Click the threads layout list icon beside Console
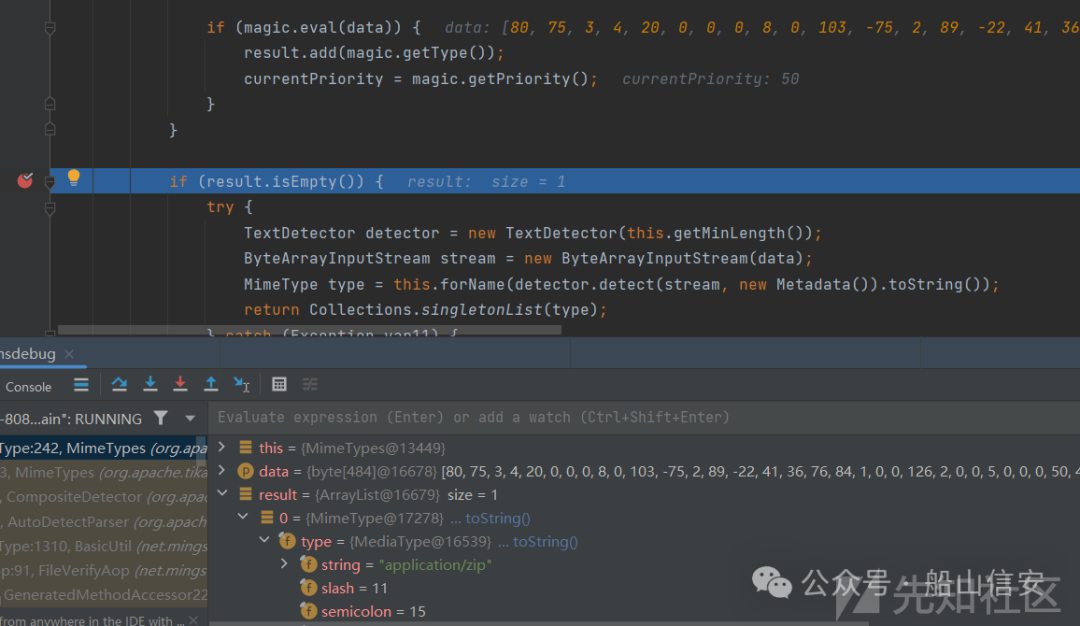The image size is (1080, 626). click(81, 385)
